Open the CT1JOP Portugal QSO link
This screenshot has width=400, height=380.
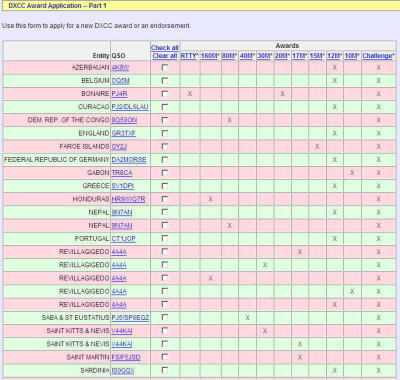(123, 239)
